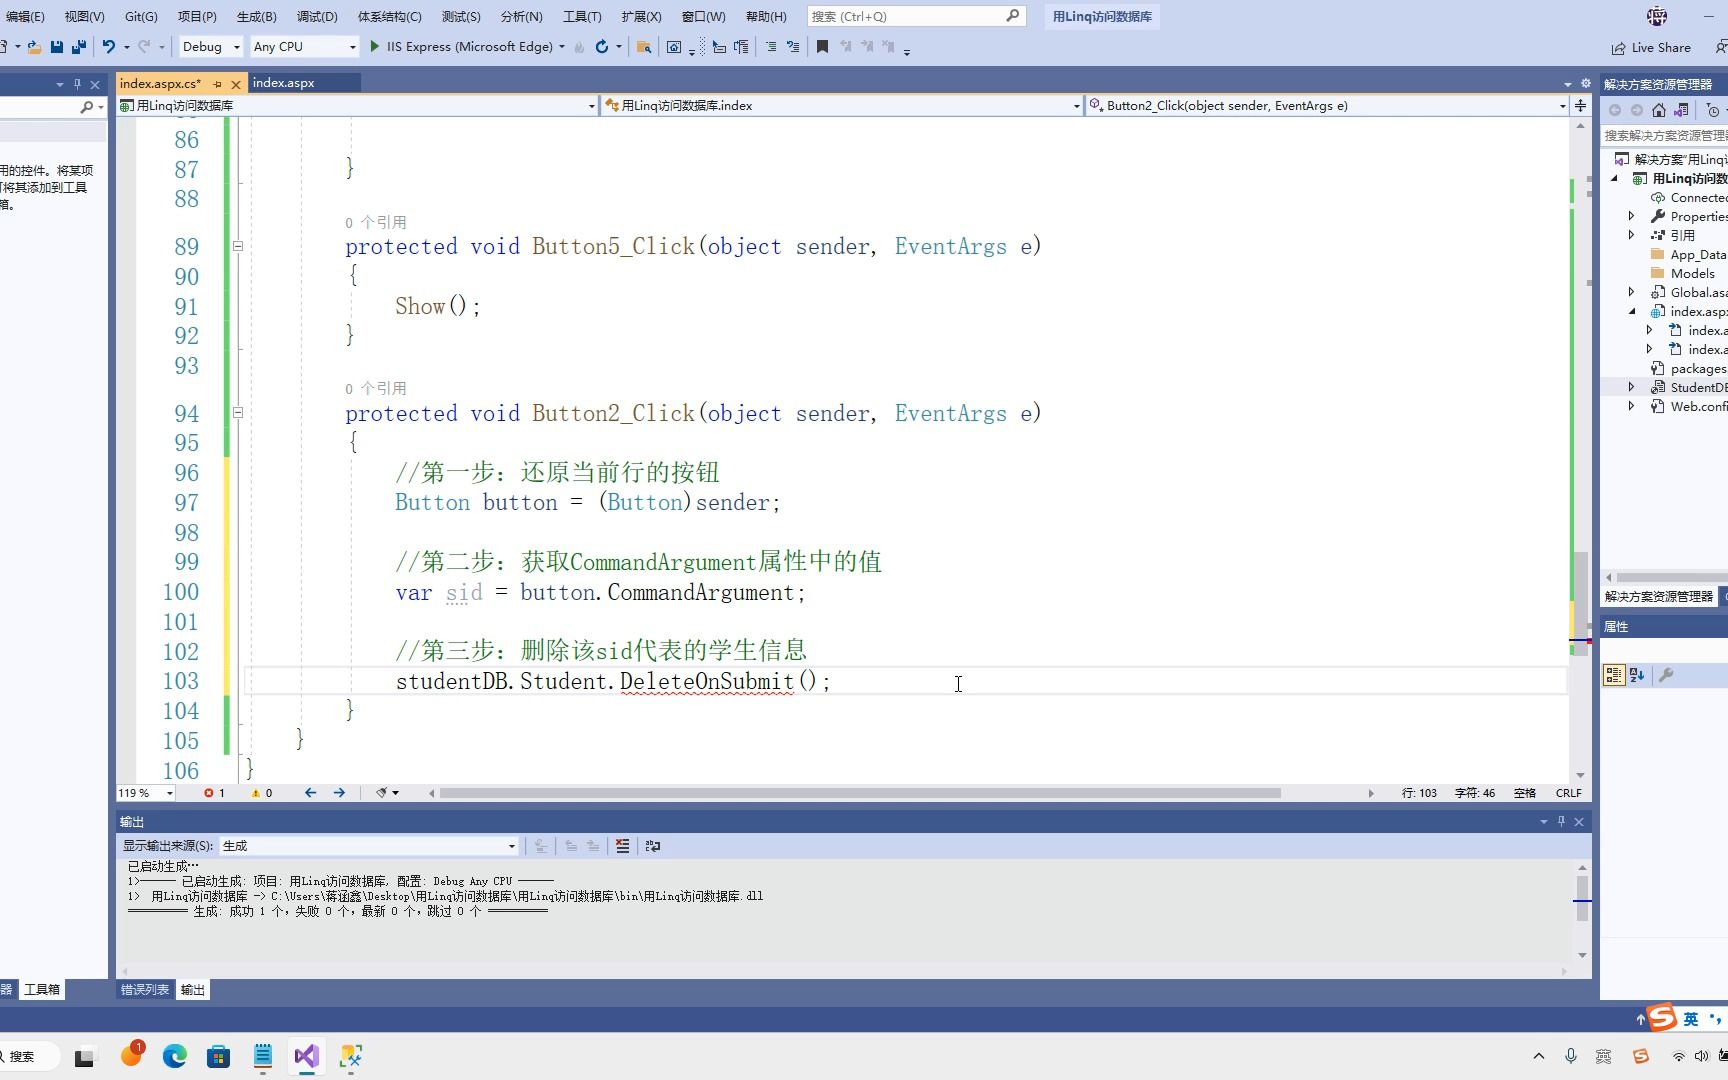Click Live Share in the top right
Image resolution: width=1728 pixels, height=1080 pixels.
pyautogui.click(x=1651, y=48)
